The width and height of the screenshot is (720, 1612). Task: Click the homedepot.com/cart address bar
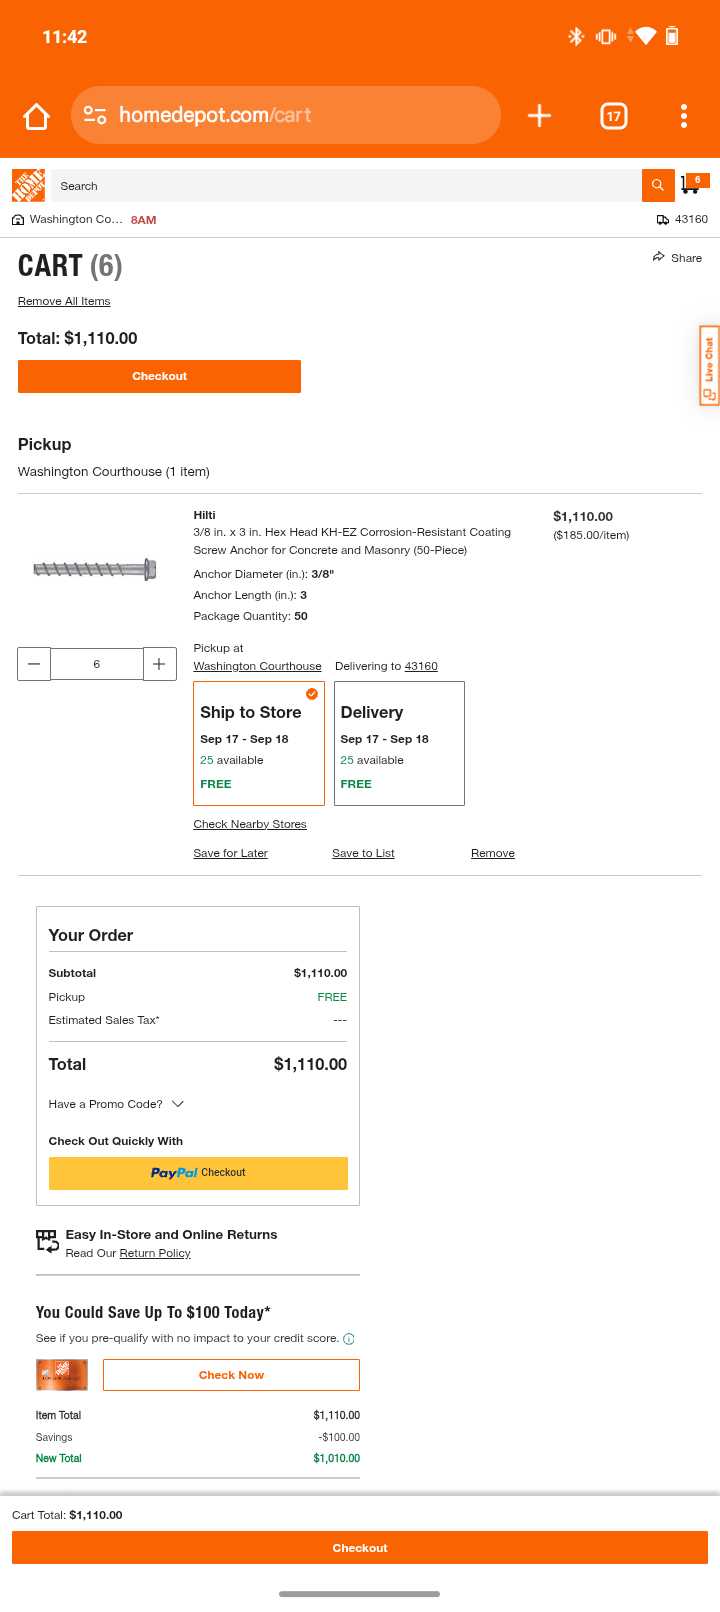click(286, 115)
